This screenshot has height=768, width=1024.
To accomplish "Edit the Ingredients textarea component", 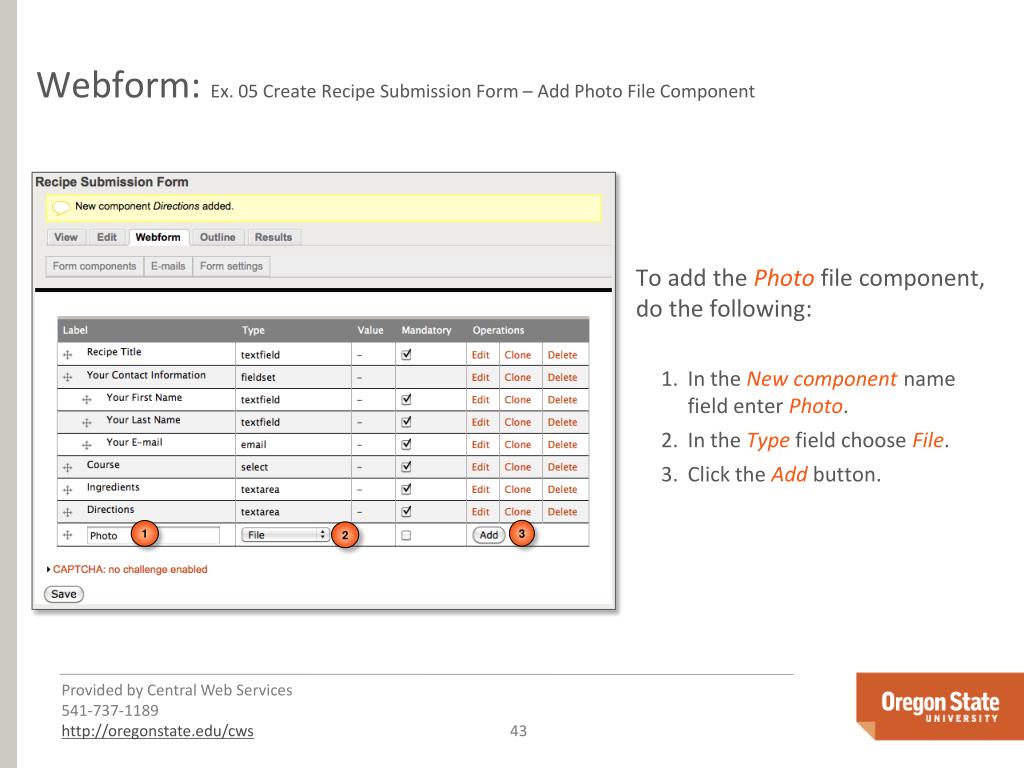I will pyautogui.click(x=481, y=489).
